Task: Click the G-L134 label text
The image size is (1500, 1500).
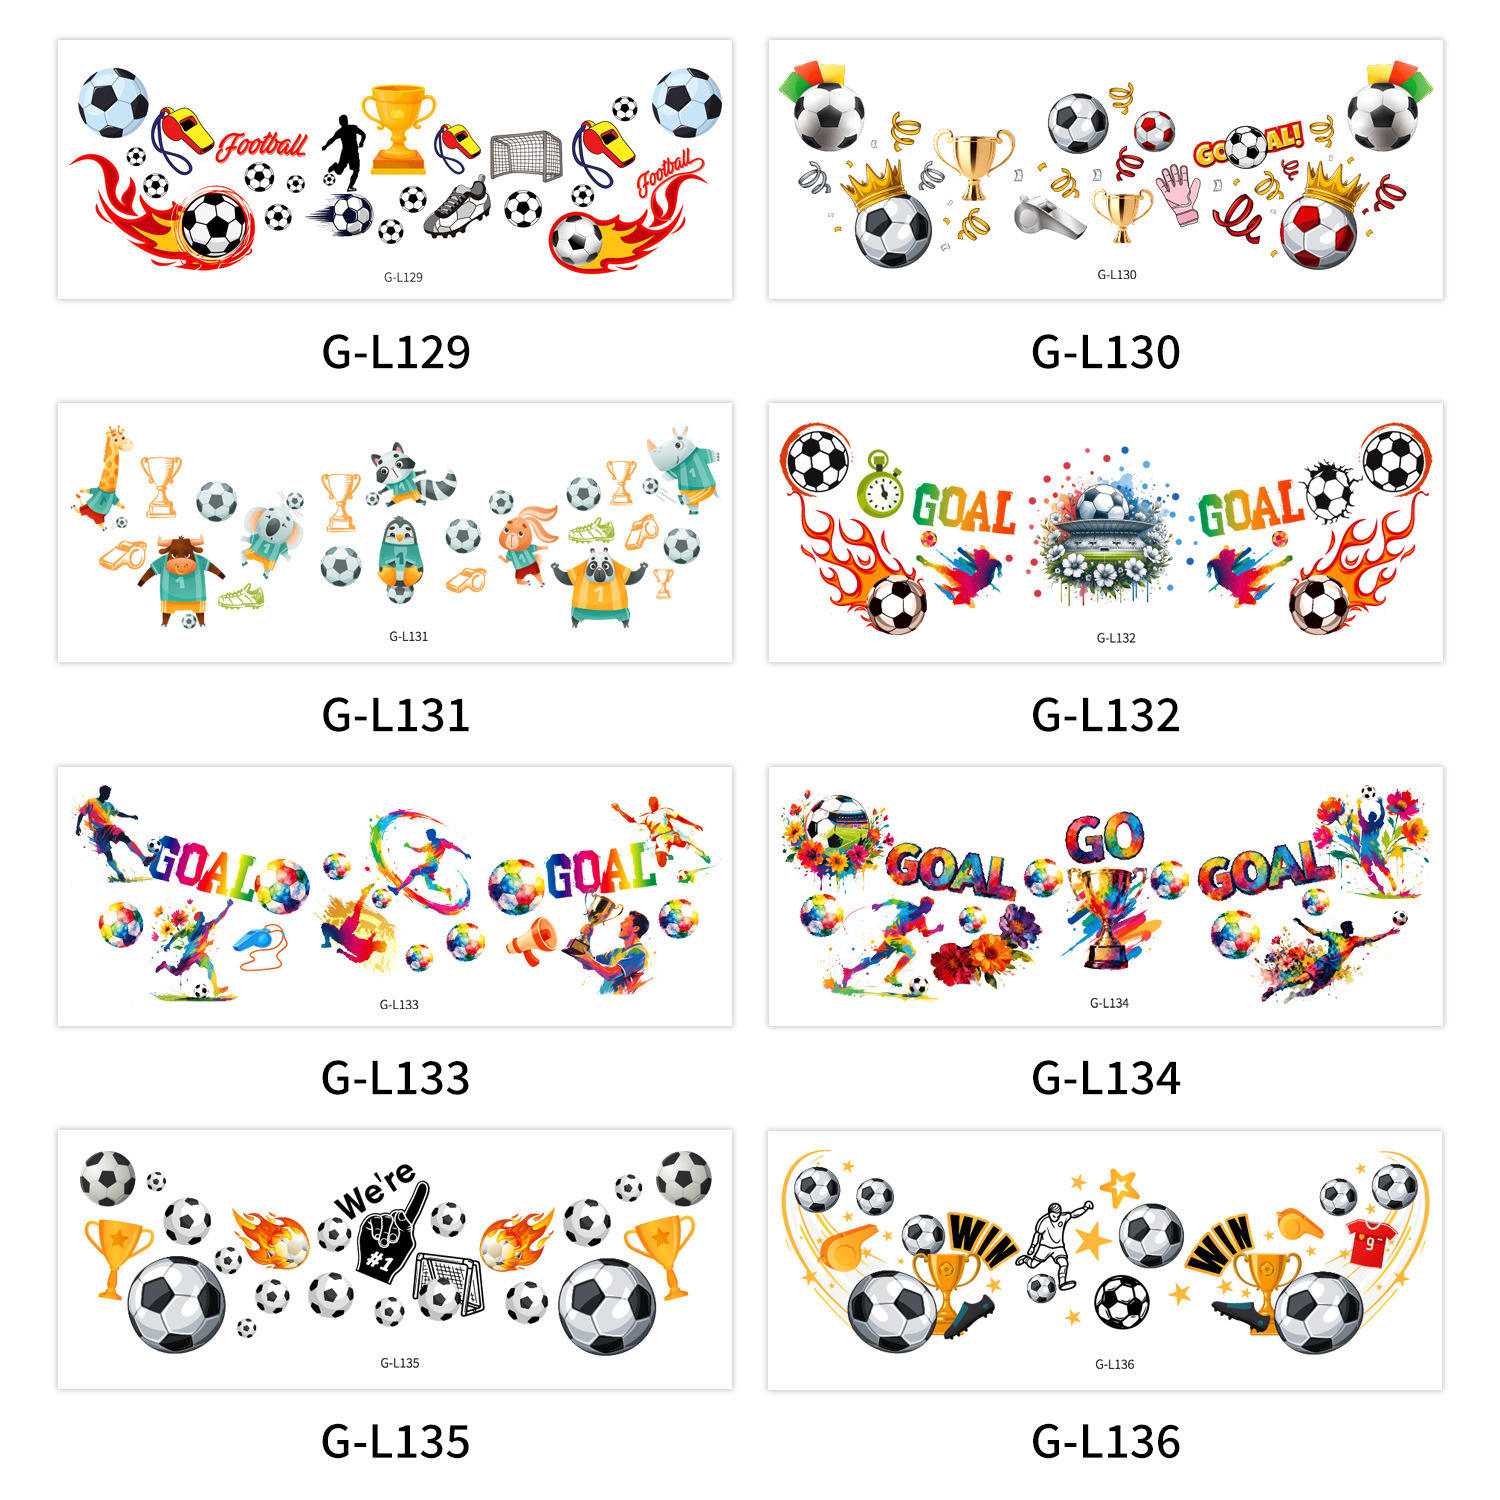Action: tap(1106, 1078)
